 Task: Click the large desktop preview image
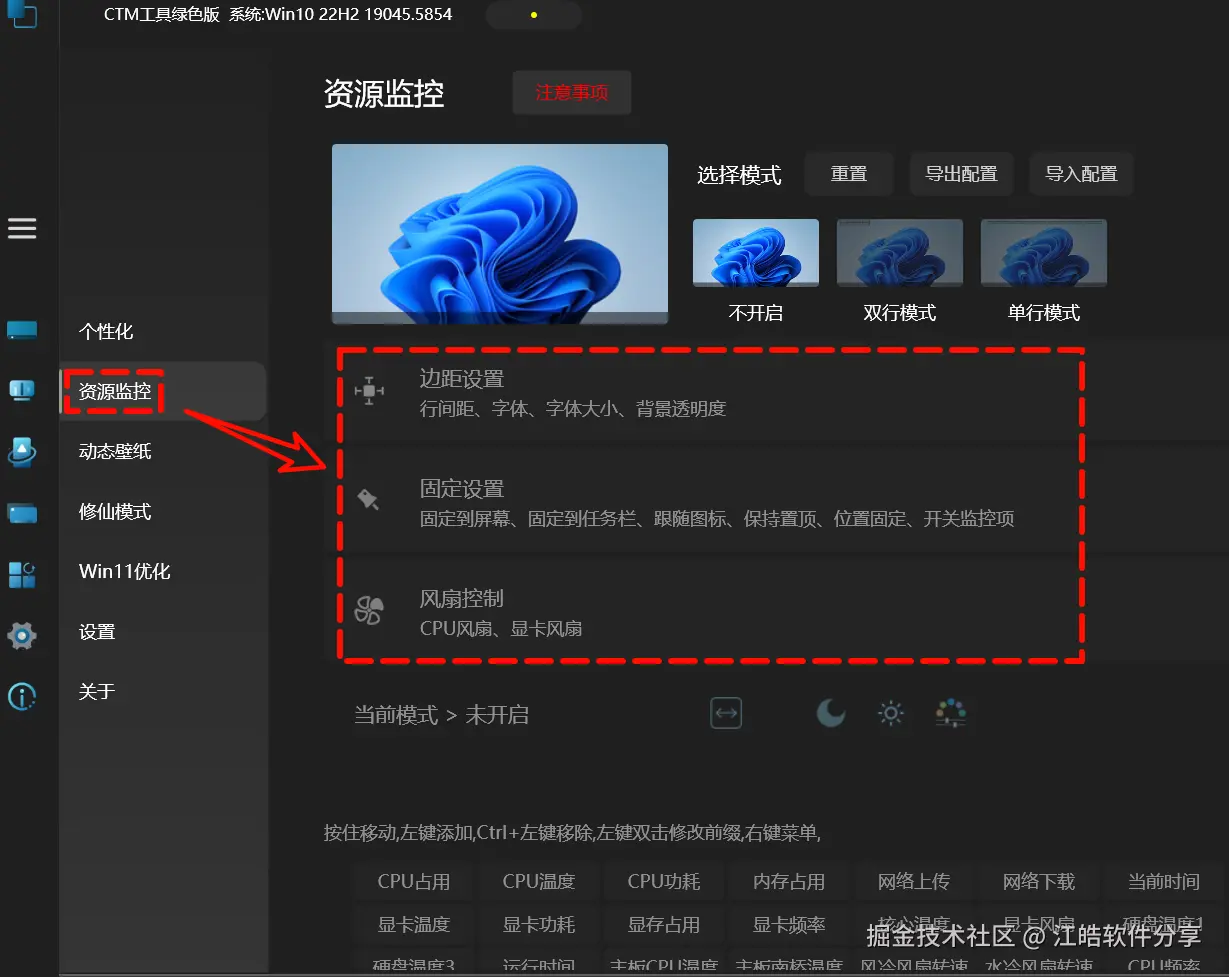pyautogui.click(x=500, y=233)
